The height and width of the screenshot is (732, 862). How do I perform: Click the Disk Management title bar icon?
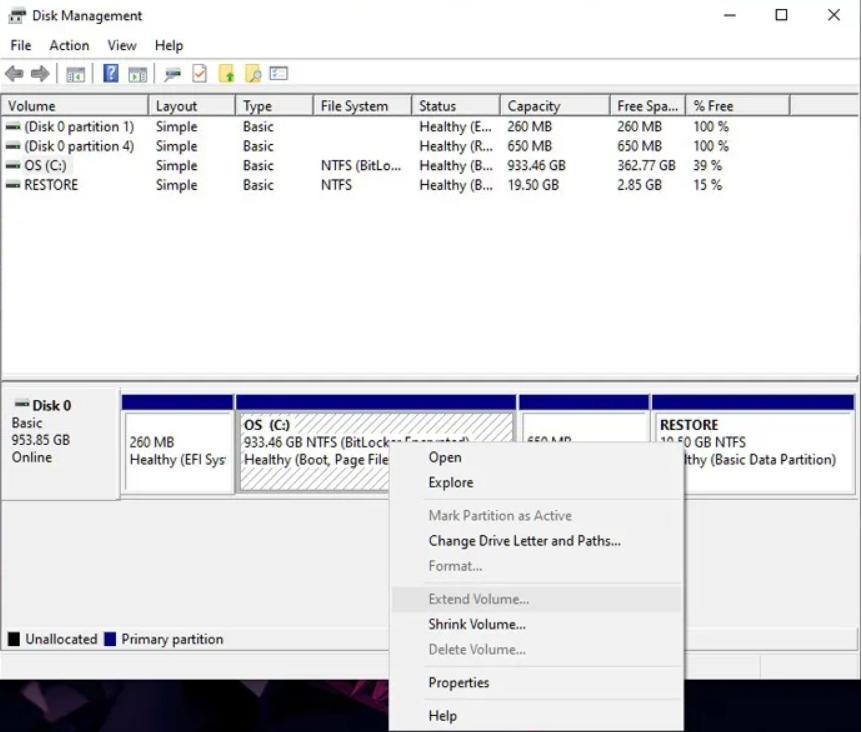pyautogui.click(x=16, y=16)
